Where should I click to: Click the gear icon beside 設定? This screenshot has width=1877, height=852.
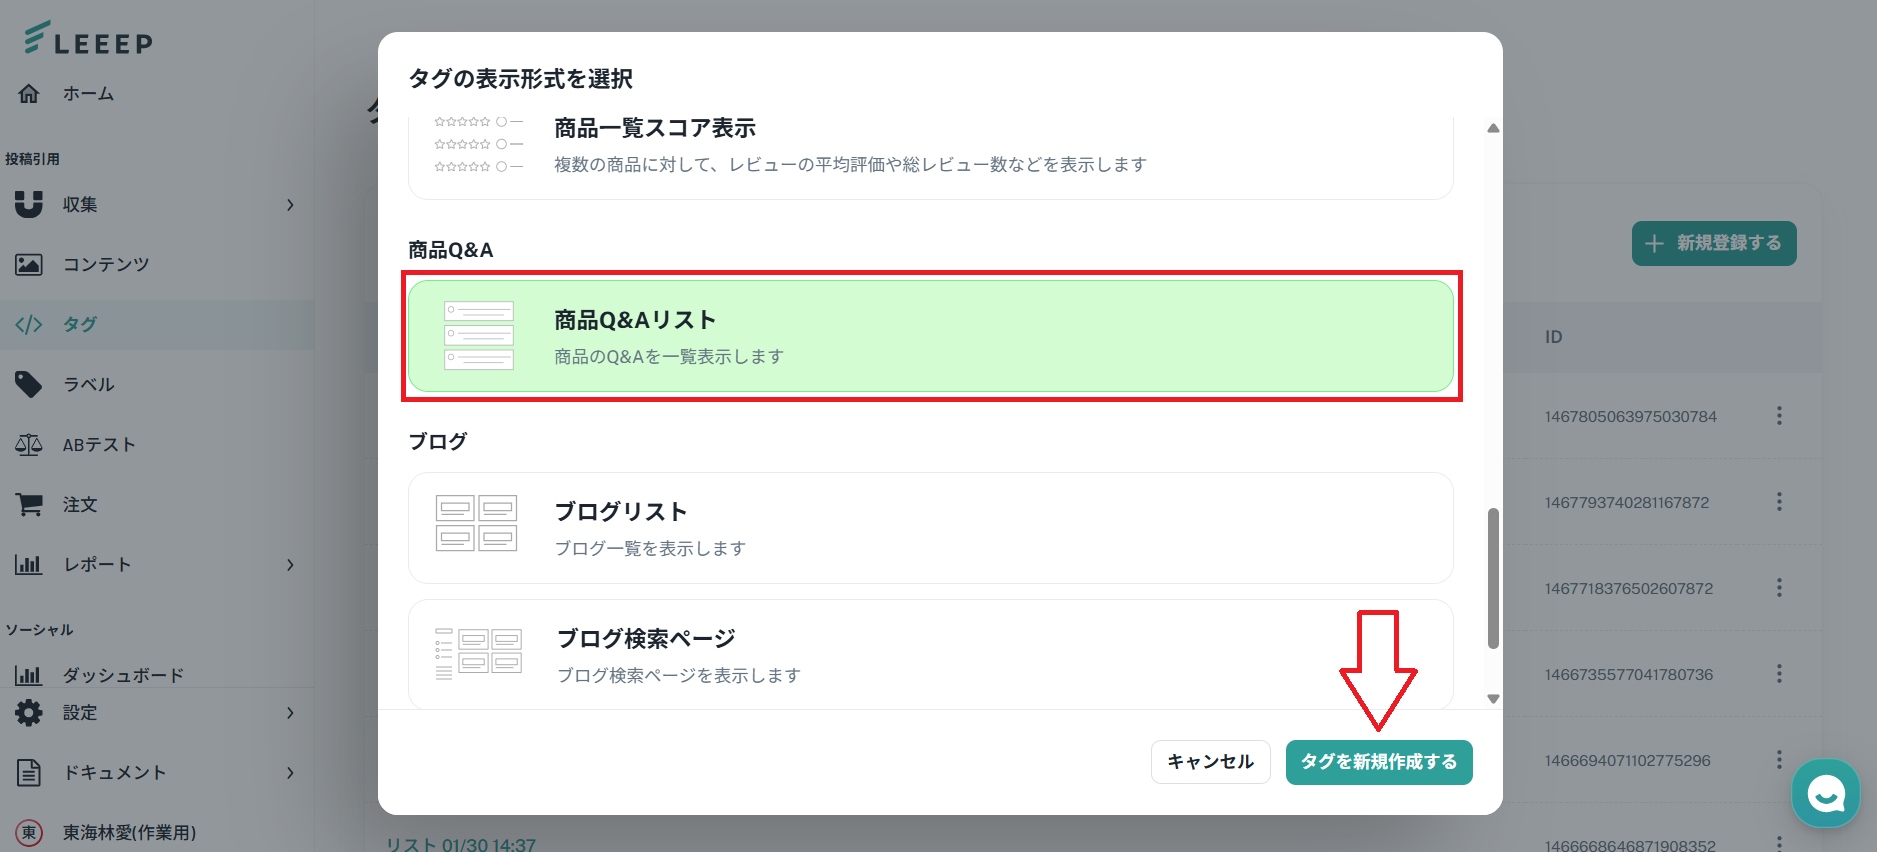click(29, 712)
